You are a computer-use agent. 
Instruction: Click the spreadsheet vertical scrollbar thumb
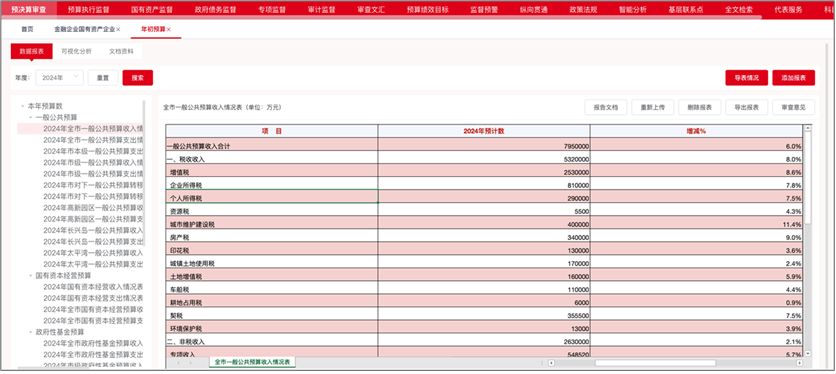807,178
